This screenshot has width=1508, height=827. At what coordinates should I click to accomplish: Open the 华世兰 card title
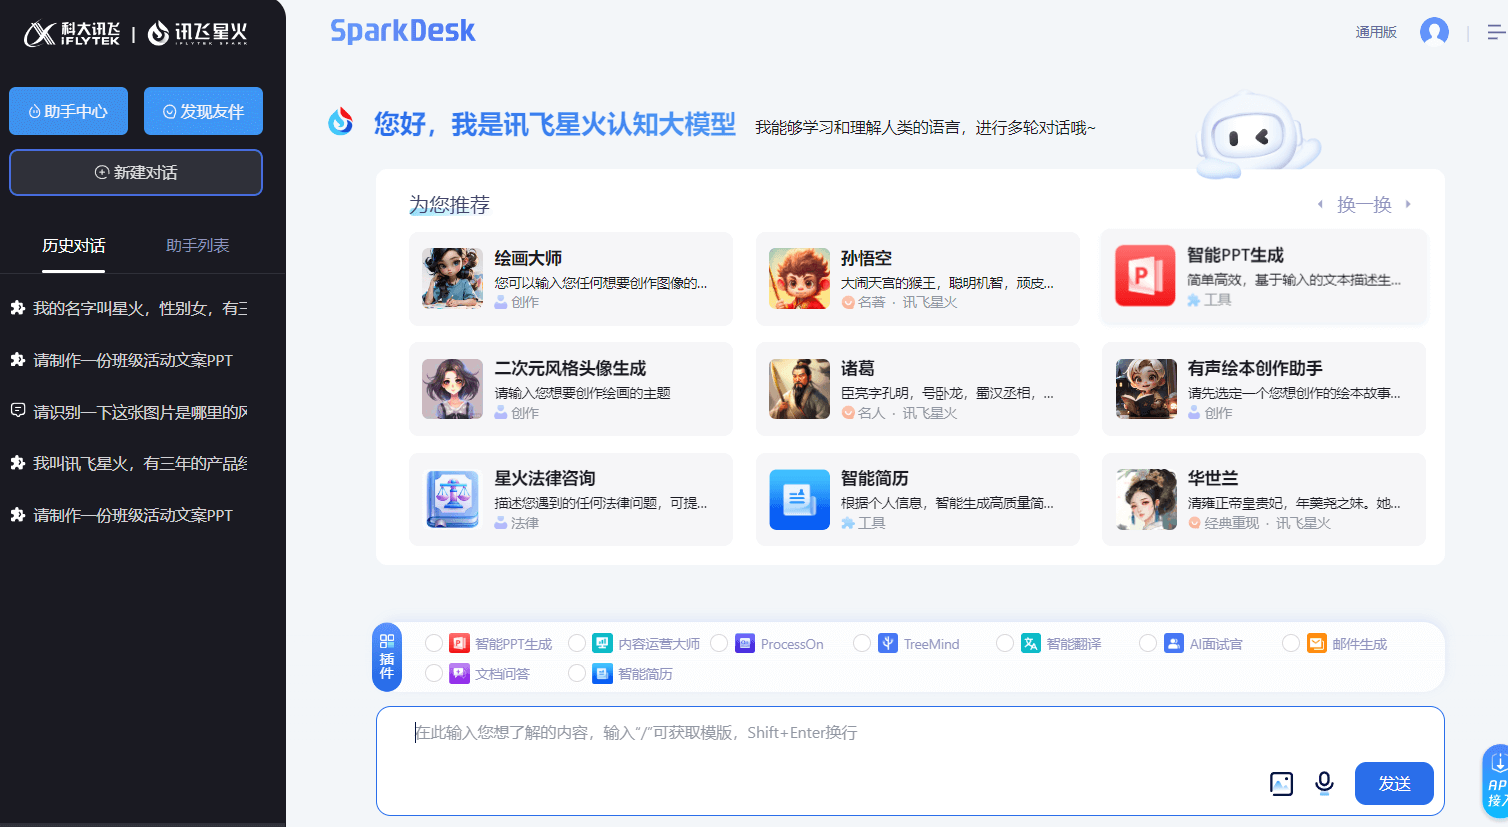[x=1213, y=478]
